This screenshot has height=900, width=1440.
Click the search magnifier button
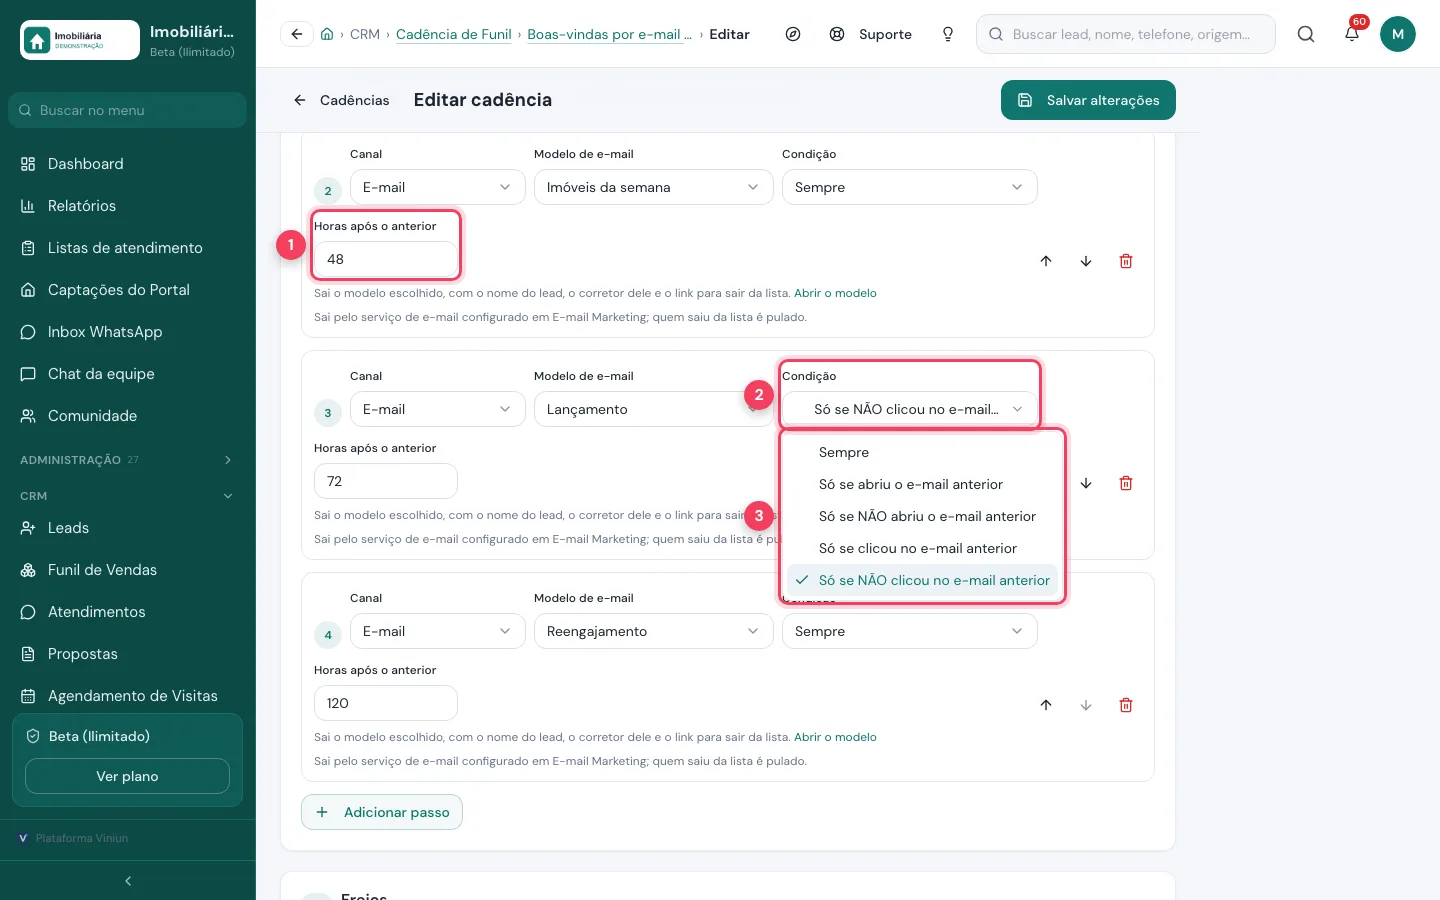point(1306,34)
